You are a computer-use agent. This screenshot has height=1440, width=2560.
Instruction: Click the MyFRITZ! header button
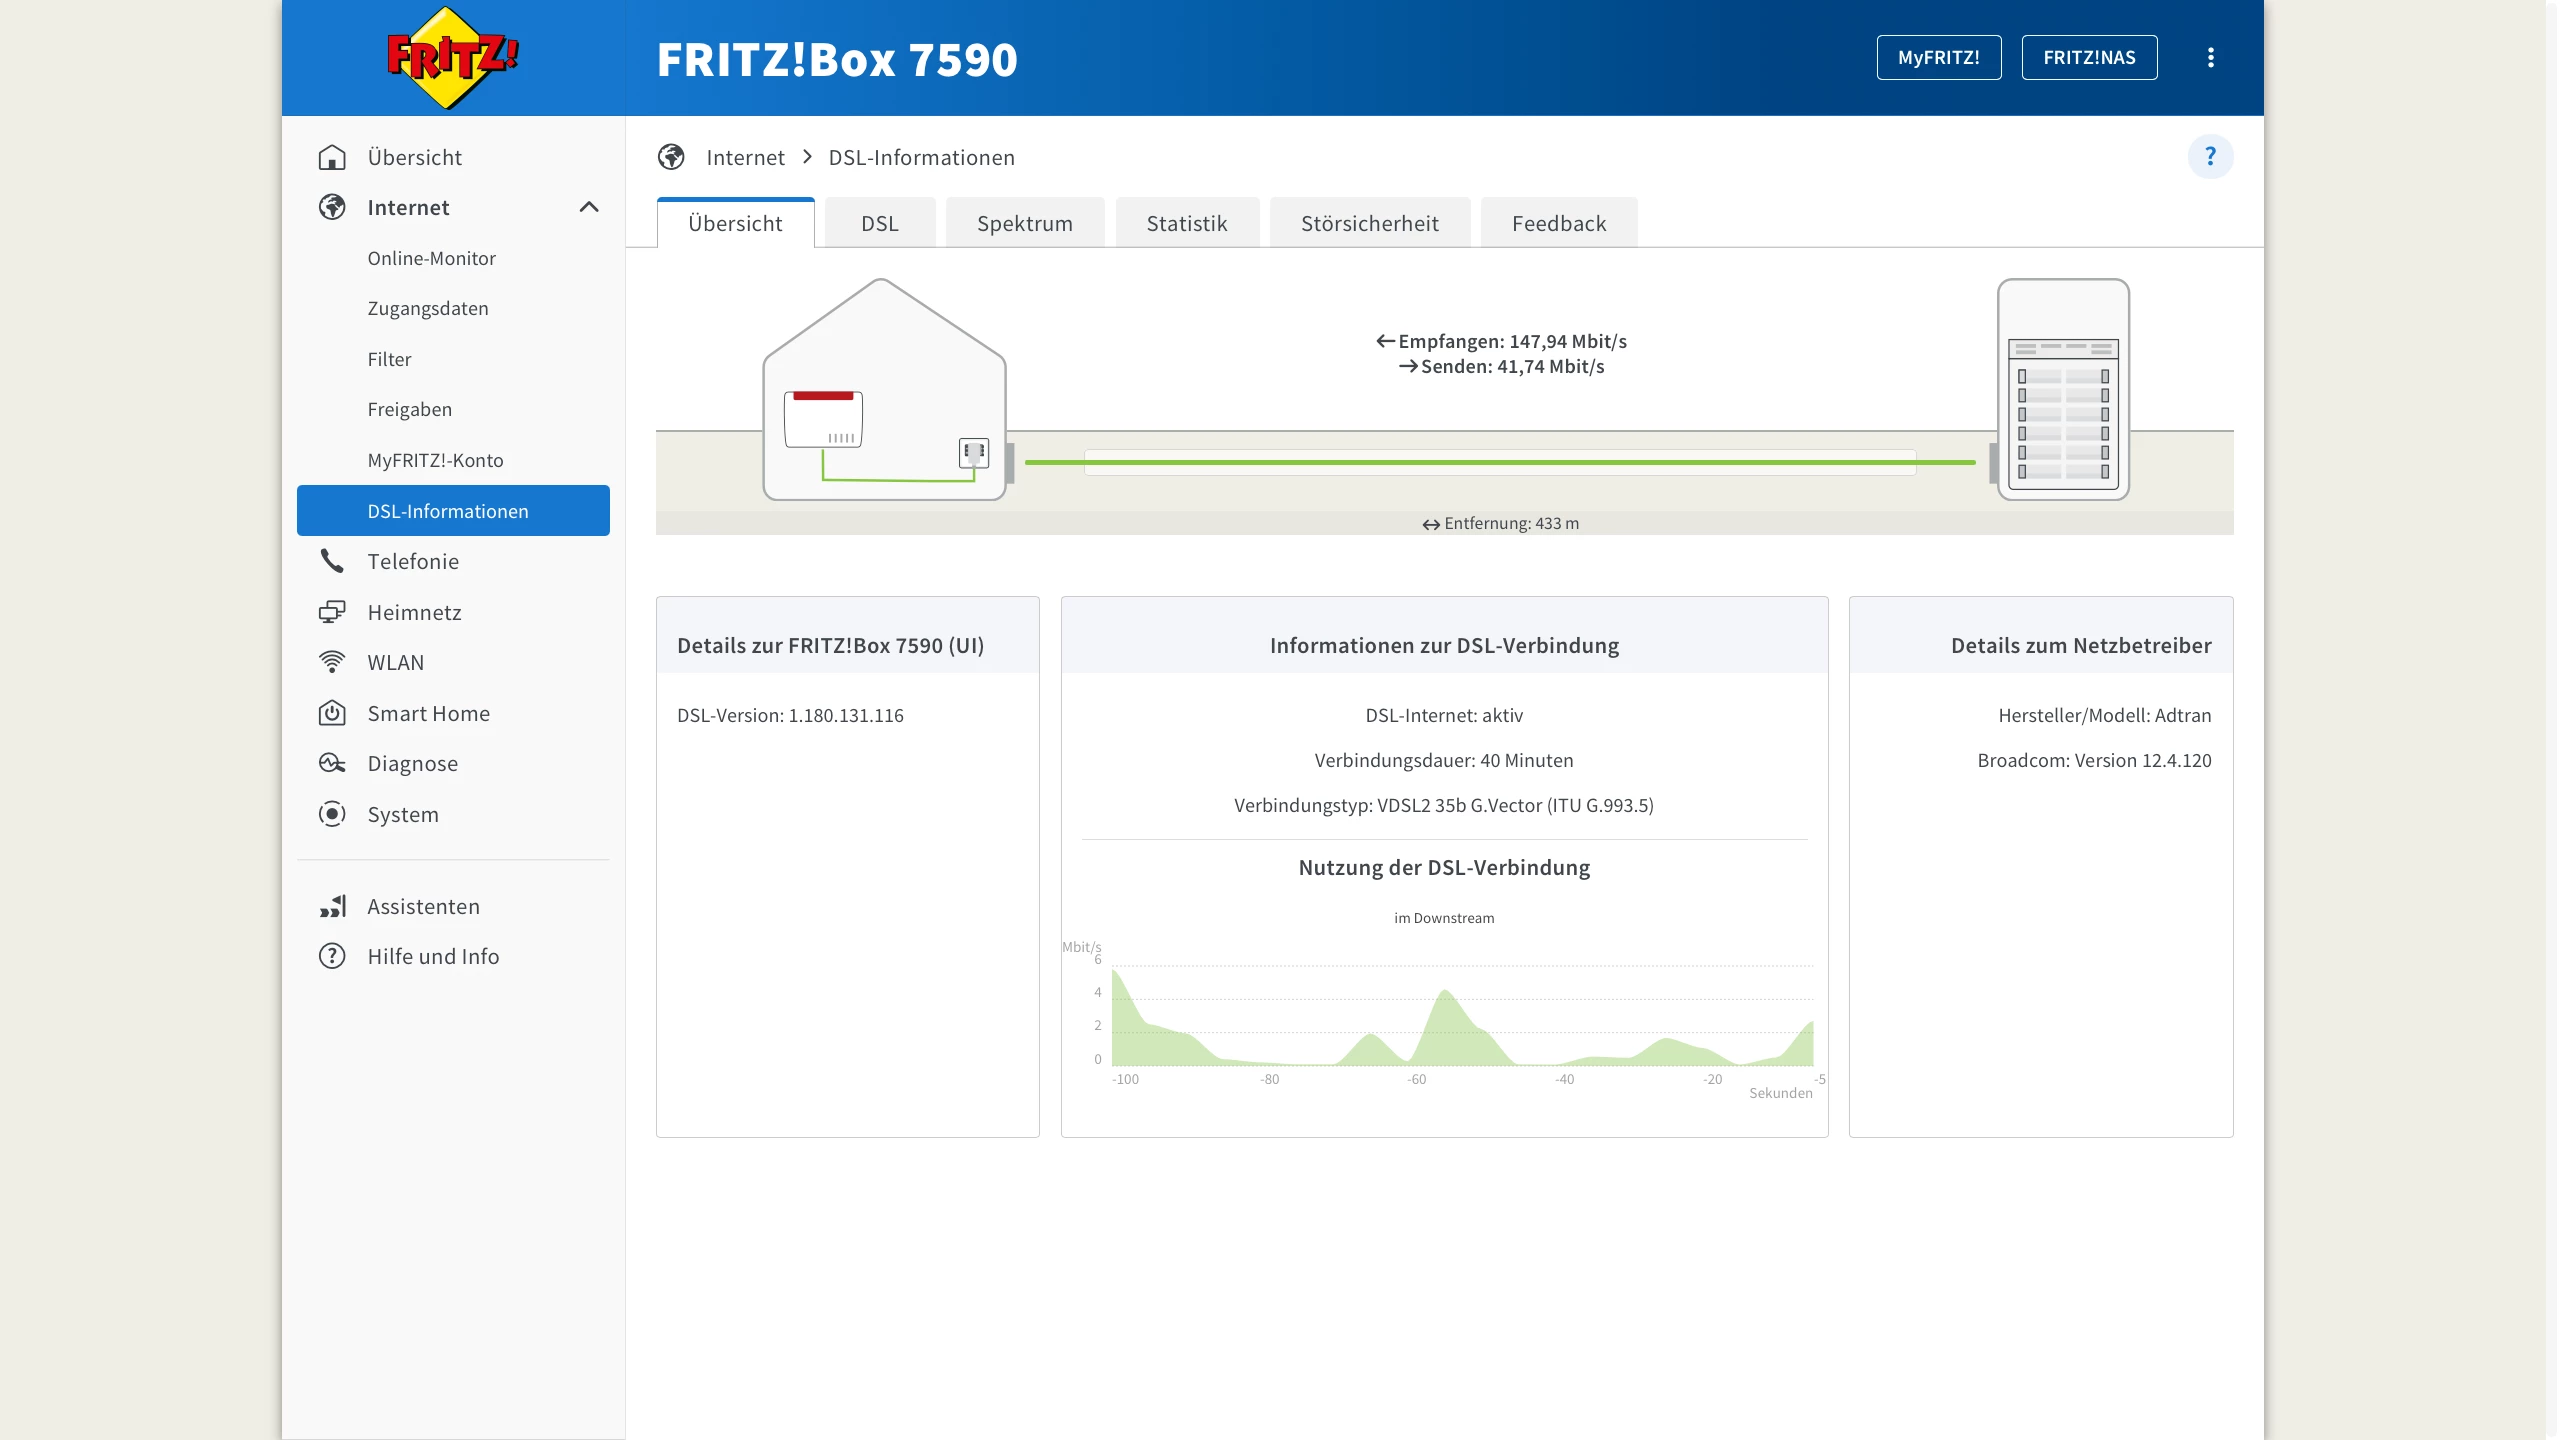pos(1938,58)
